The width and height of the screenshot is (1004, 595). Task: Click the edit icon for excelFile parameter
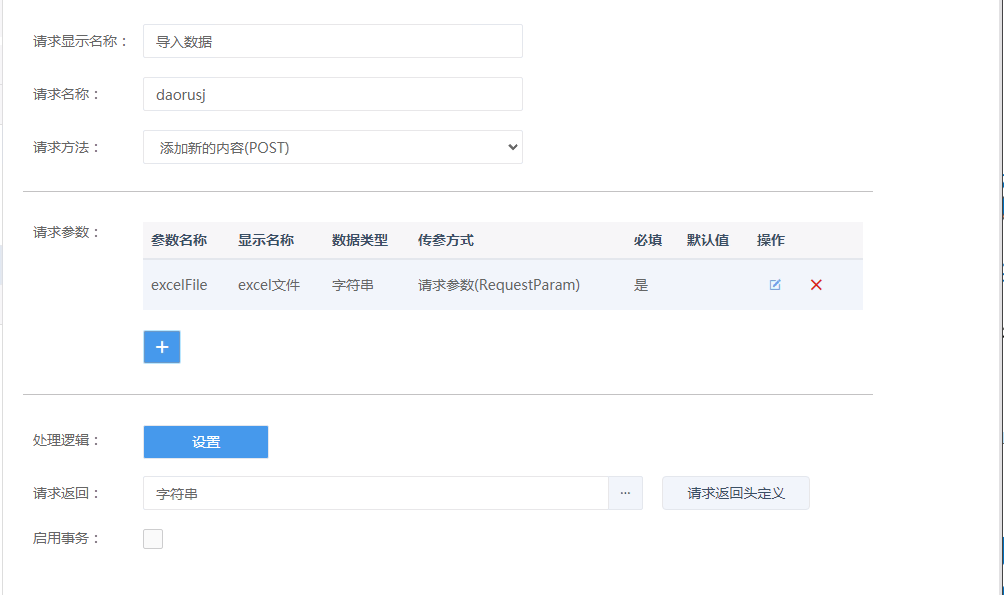775,285
